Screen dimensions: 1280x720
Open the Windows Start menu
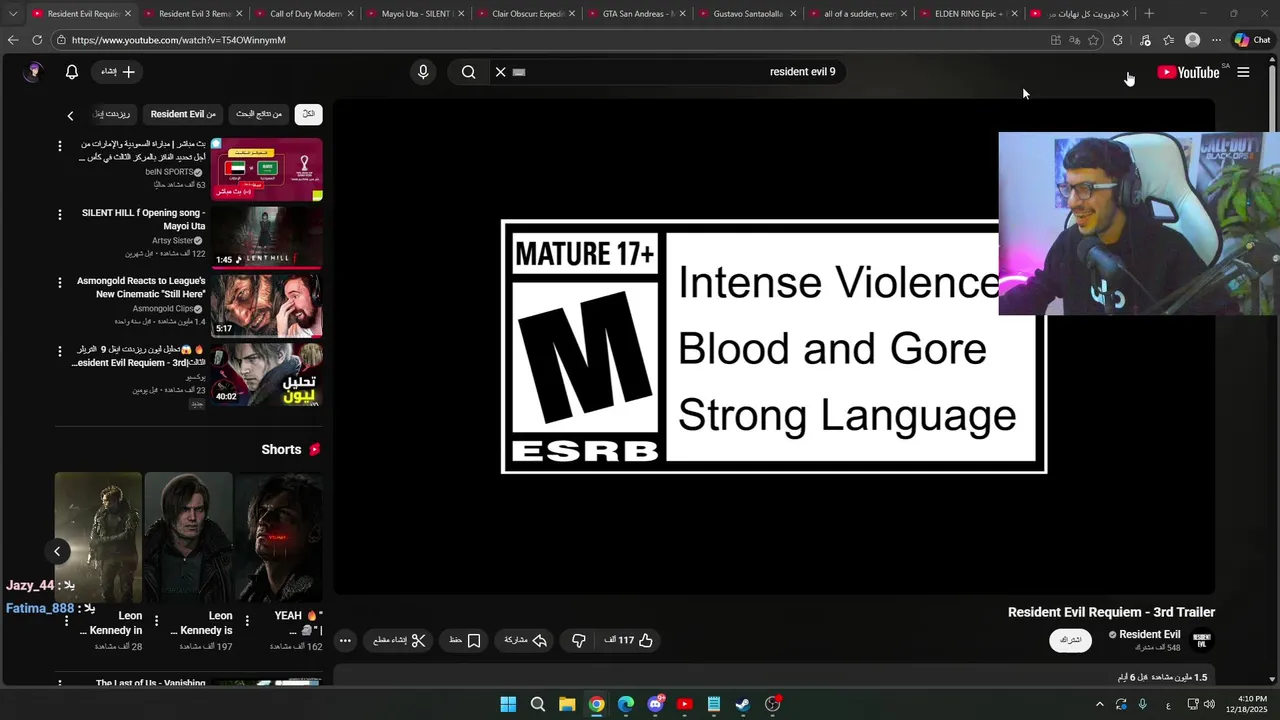(508, 704)
